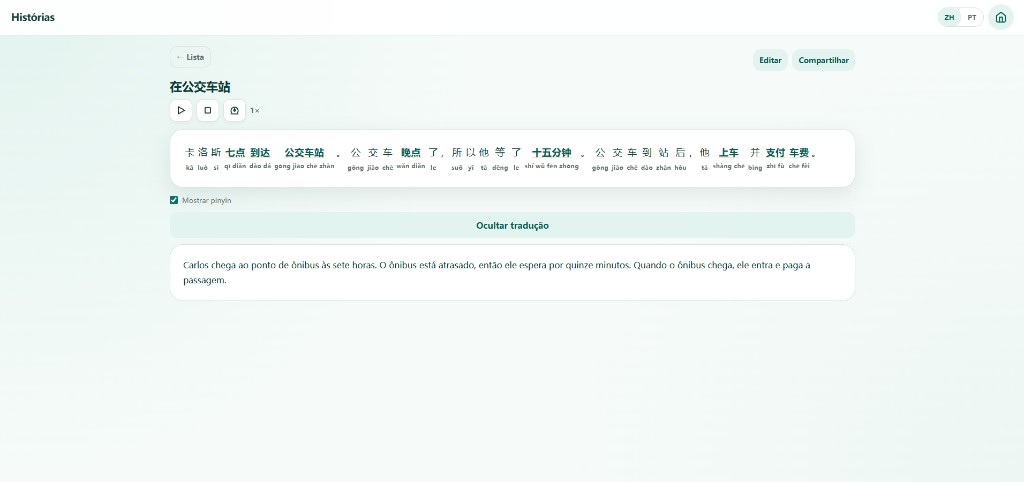Uncheck the Mostrar pinyin checkbox
Screen dimensions: 1024x482
174,201
